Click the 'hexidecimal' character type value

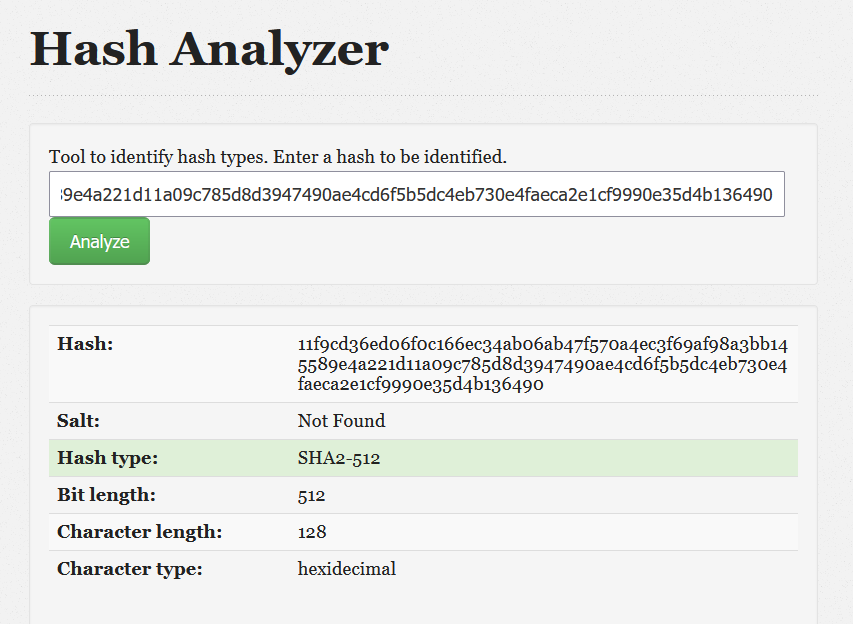[346, 569]
